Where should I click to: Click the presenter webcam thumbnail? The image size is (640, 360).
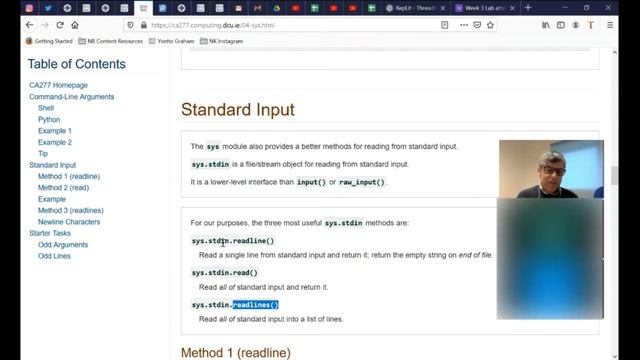[551, 169]
